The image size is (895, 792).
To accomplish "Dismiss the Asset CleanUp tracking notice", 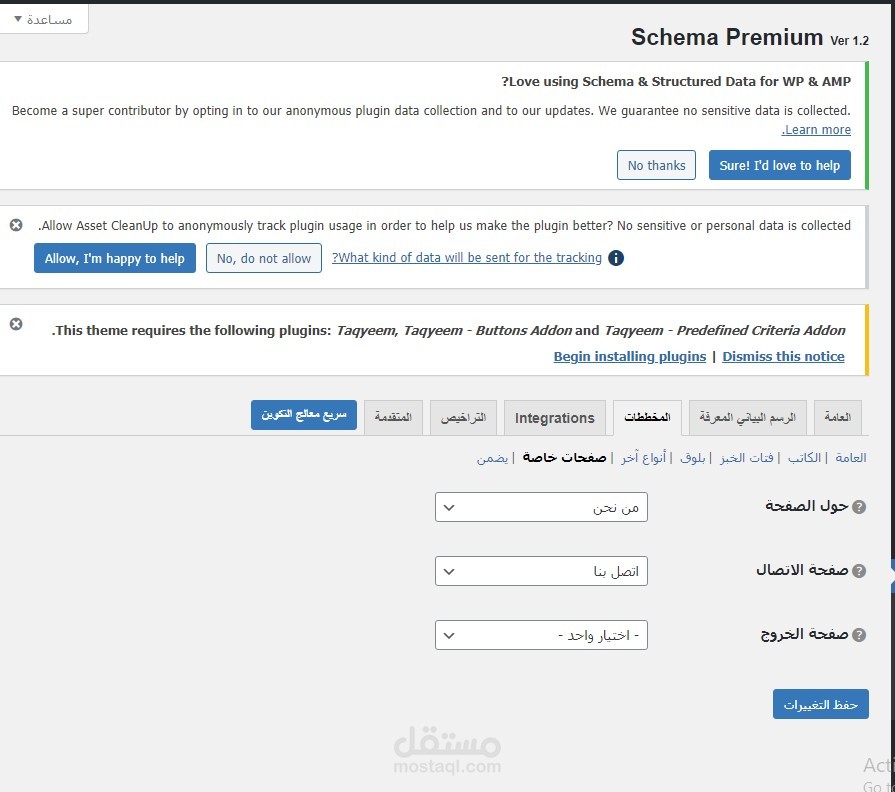I will [x=16, y=225].
